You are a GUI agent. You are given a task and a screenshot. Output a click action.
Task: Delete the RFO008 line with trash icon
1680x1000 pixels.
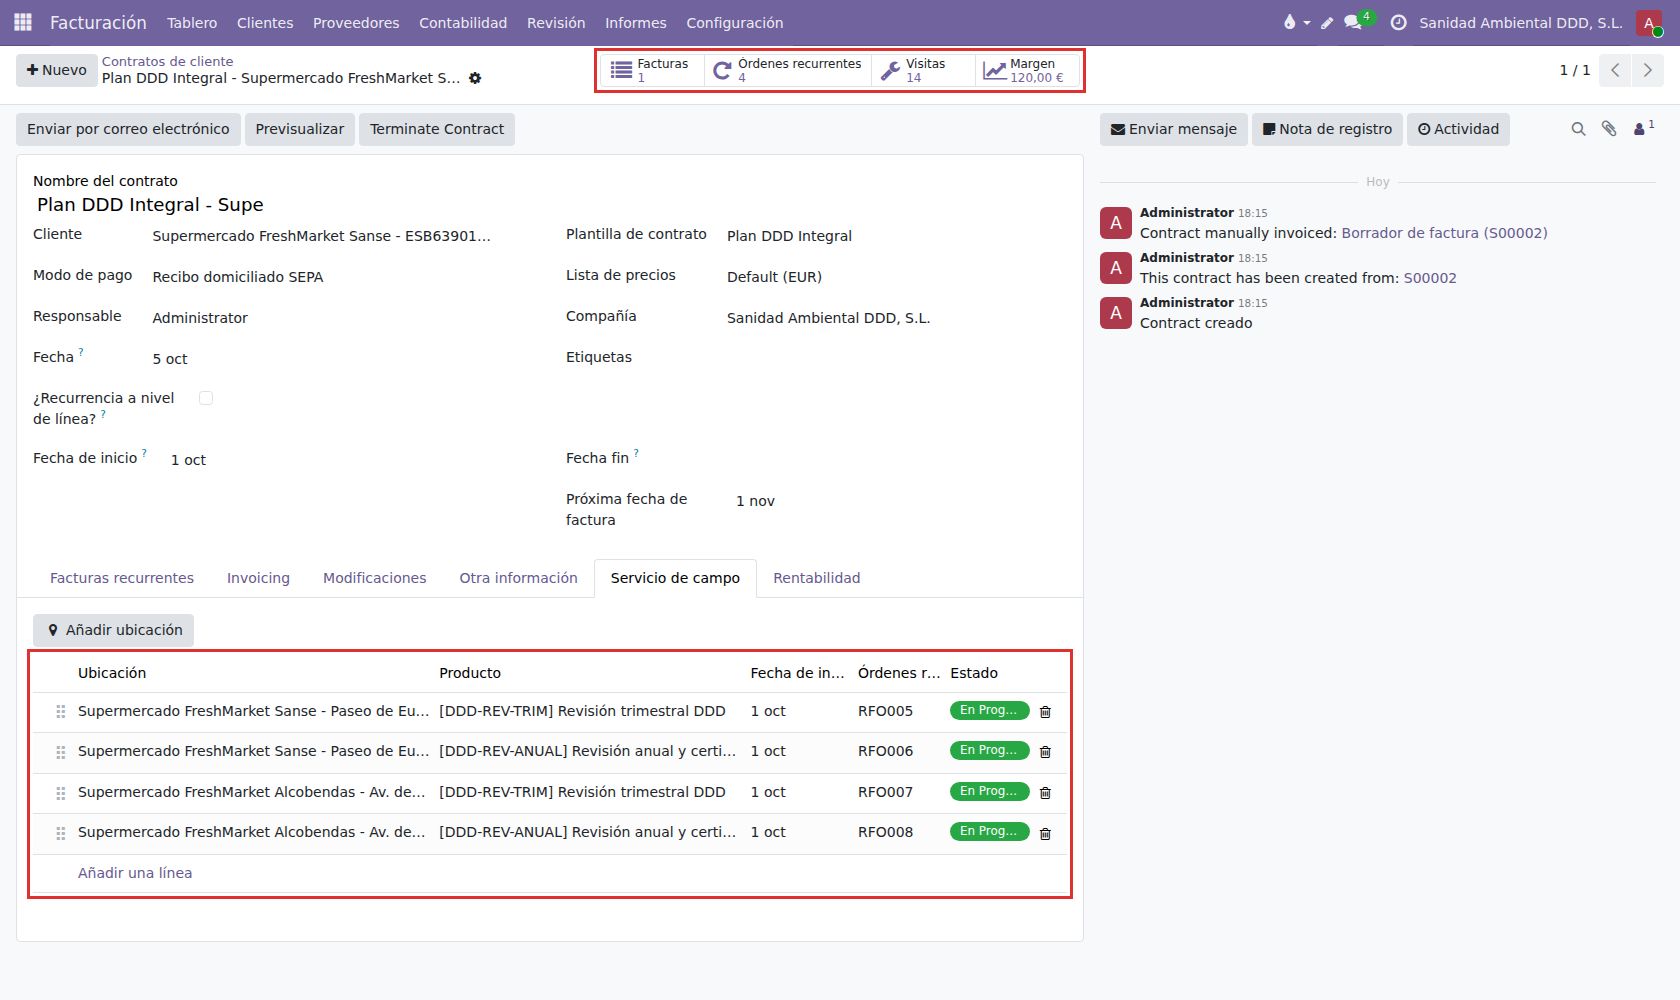point(1045,833)
